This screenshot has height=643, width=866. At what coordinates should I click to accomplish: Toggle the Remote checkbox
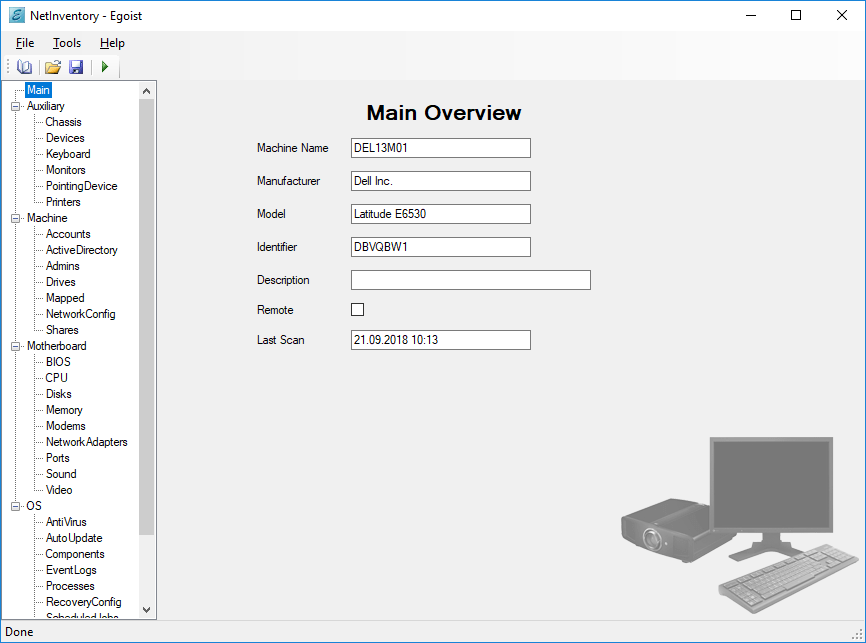tap(357, 309)
